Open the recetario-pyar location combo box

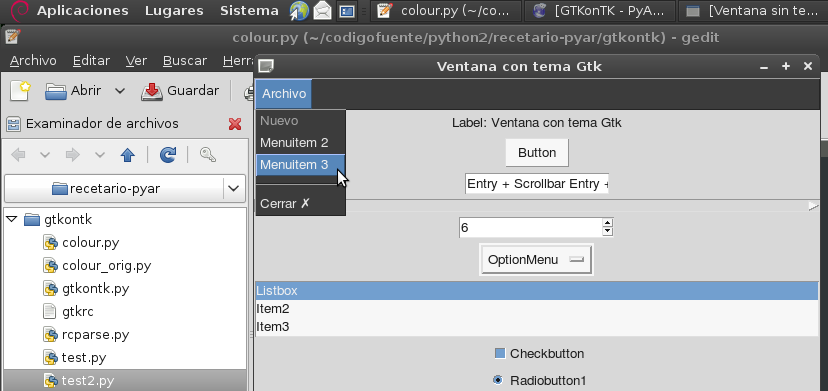click(x=125, y=189)
